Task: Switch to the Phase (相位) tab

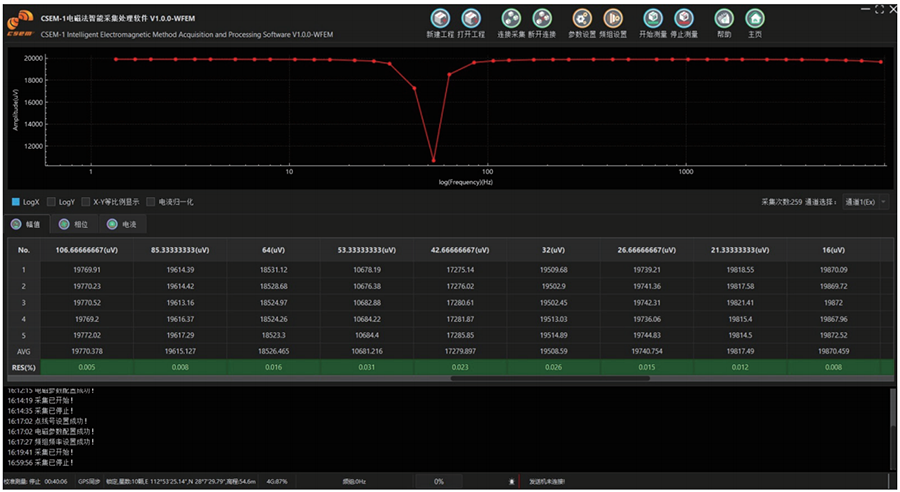Action: point(73,225)
